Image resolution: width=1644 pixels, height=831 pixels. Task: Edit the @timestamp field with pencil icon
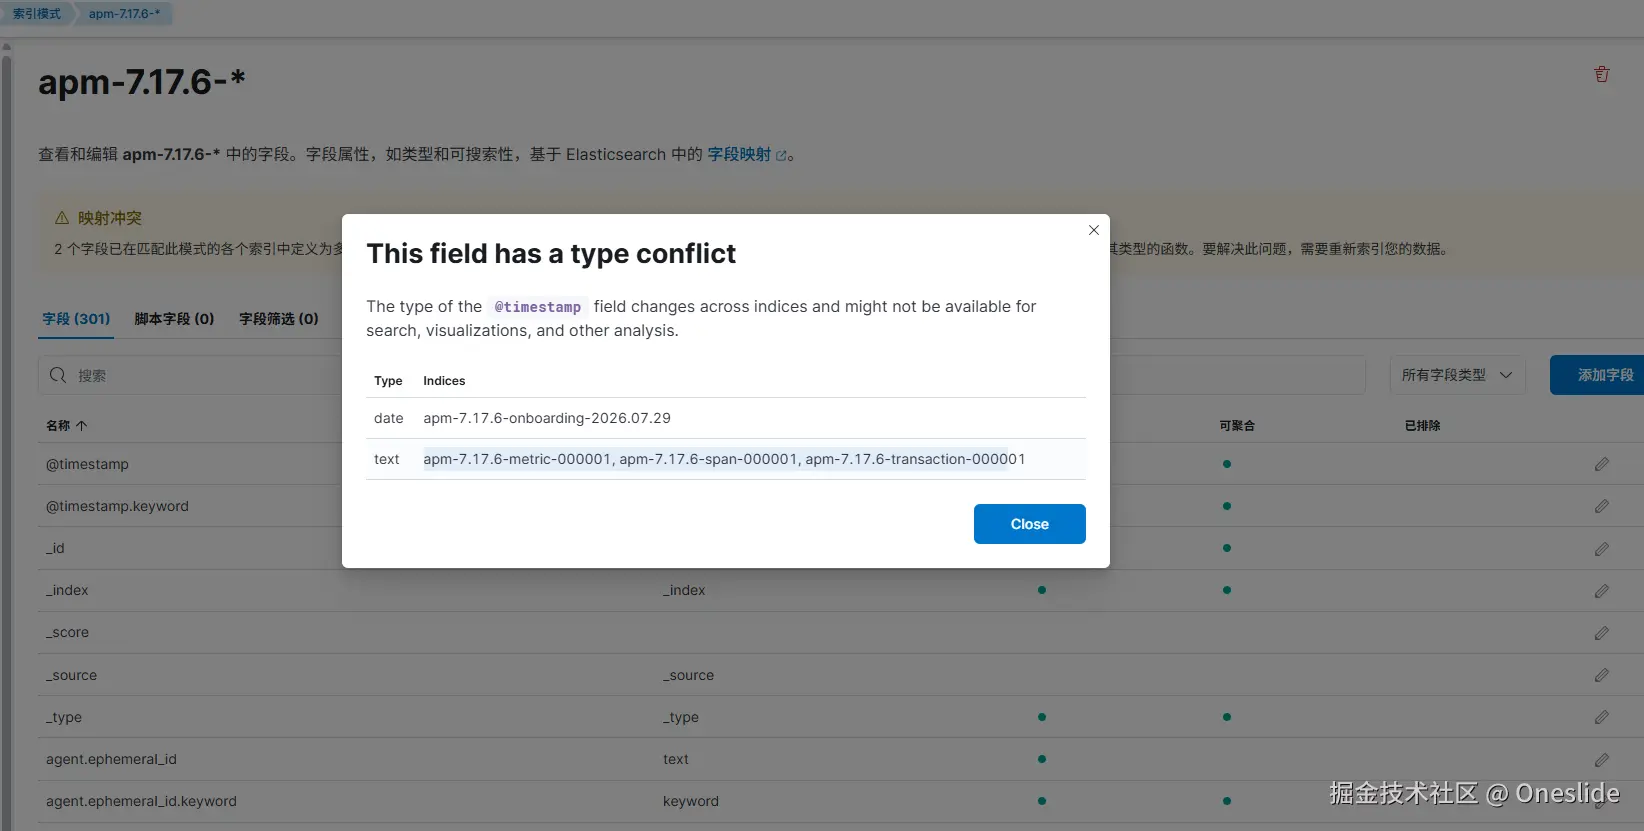1601,464
